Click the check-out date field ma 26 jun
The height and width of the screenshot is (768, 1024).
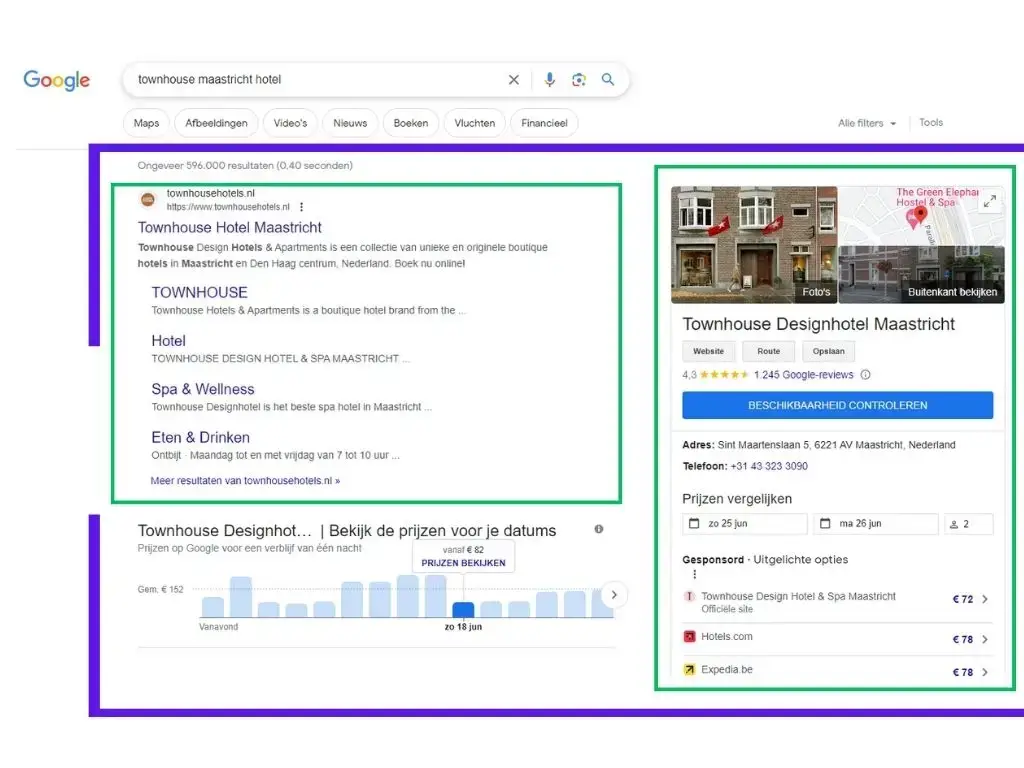875,524
